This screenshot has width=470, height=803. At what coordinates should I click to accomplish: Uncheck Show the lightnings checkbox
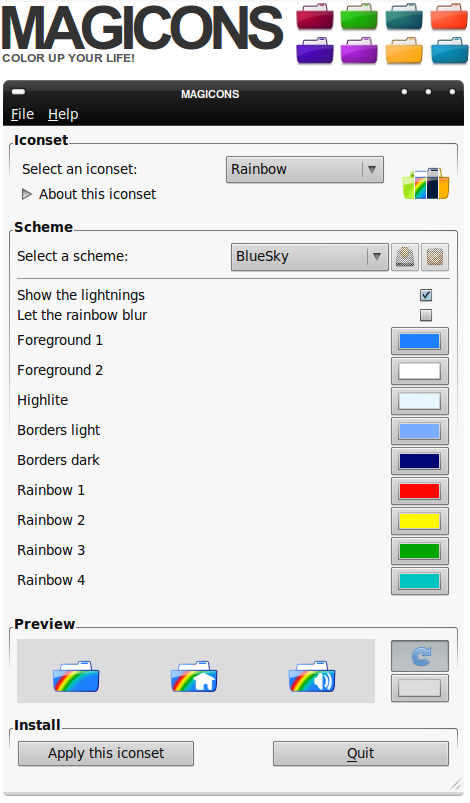pyautogui.click(x=426, y=295)
